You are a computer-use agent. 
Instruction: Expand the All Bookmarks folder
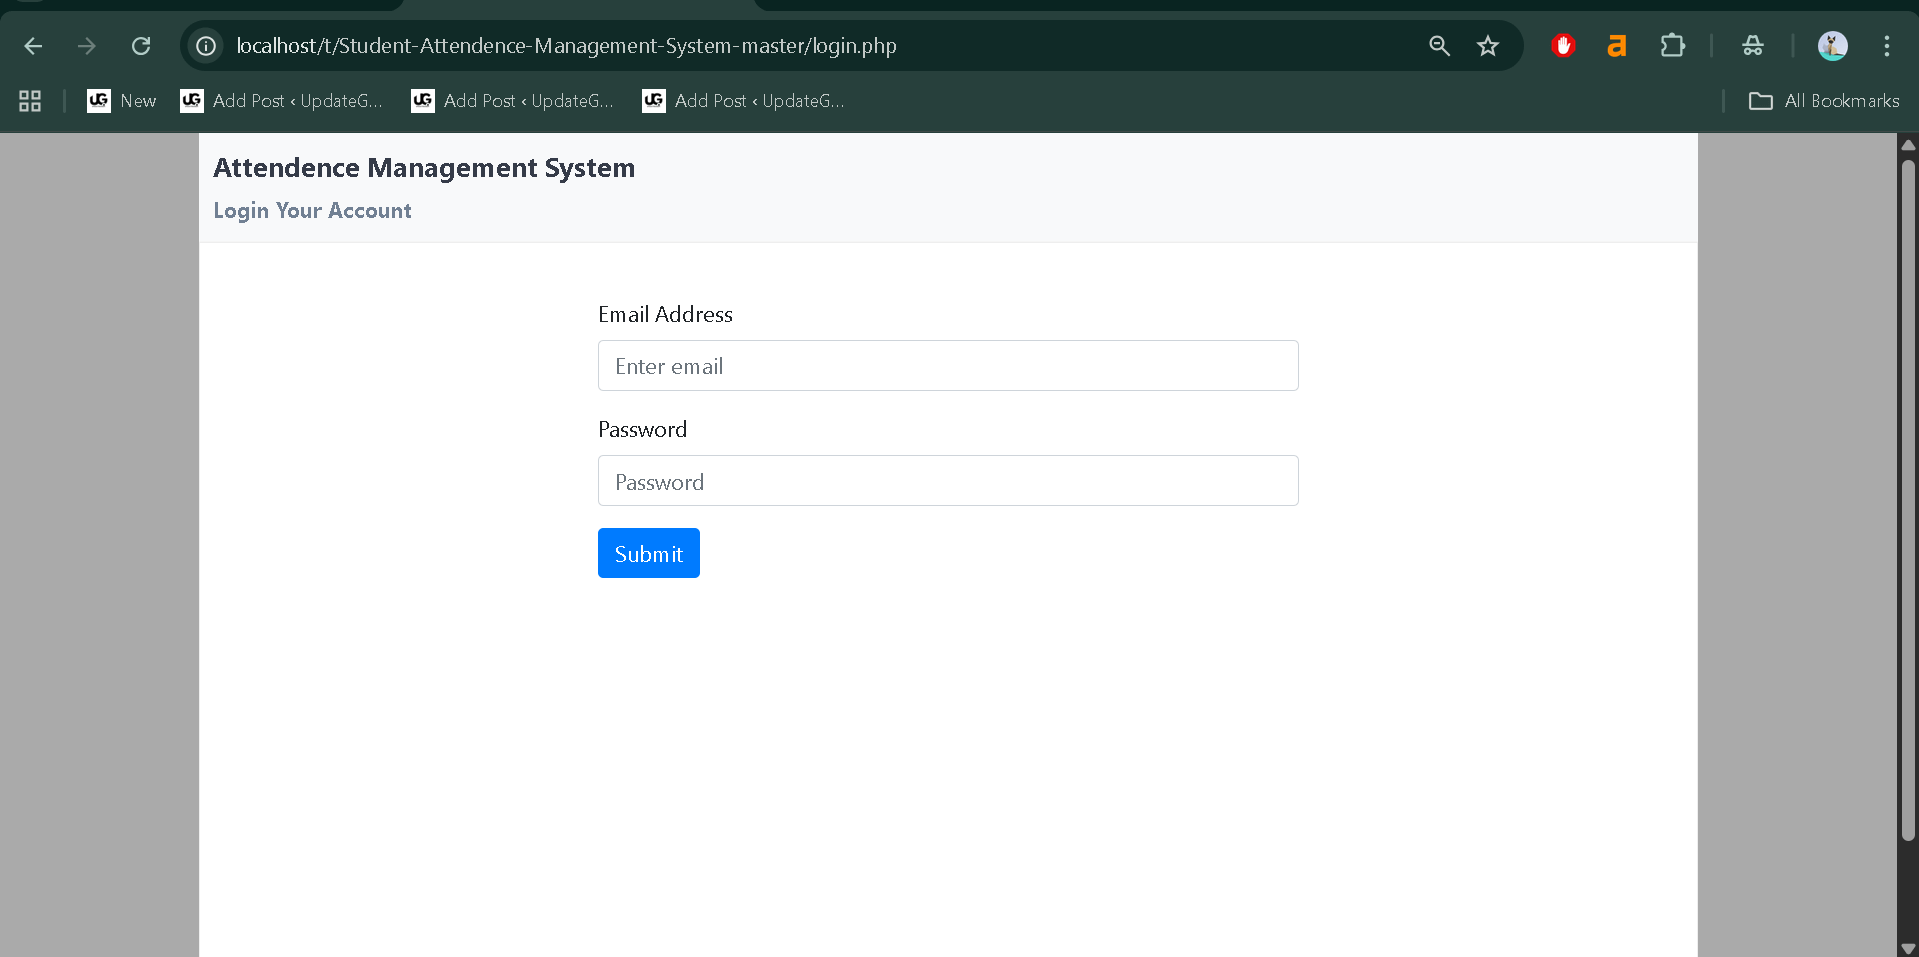pos(1822,100)
